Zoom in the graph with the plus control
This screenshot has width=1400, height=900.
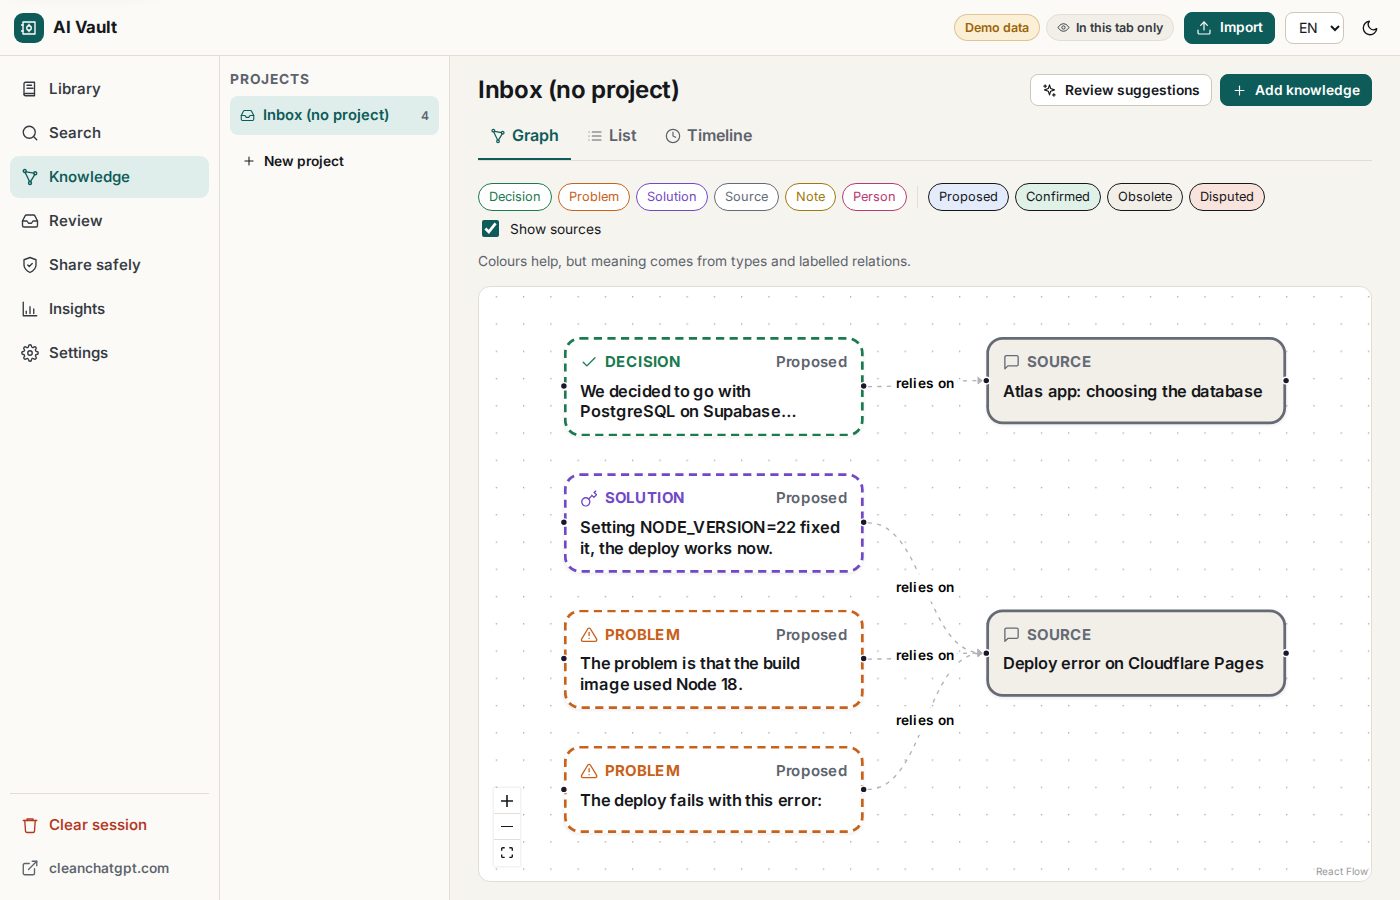point(507,801)
